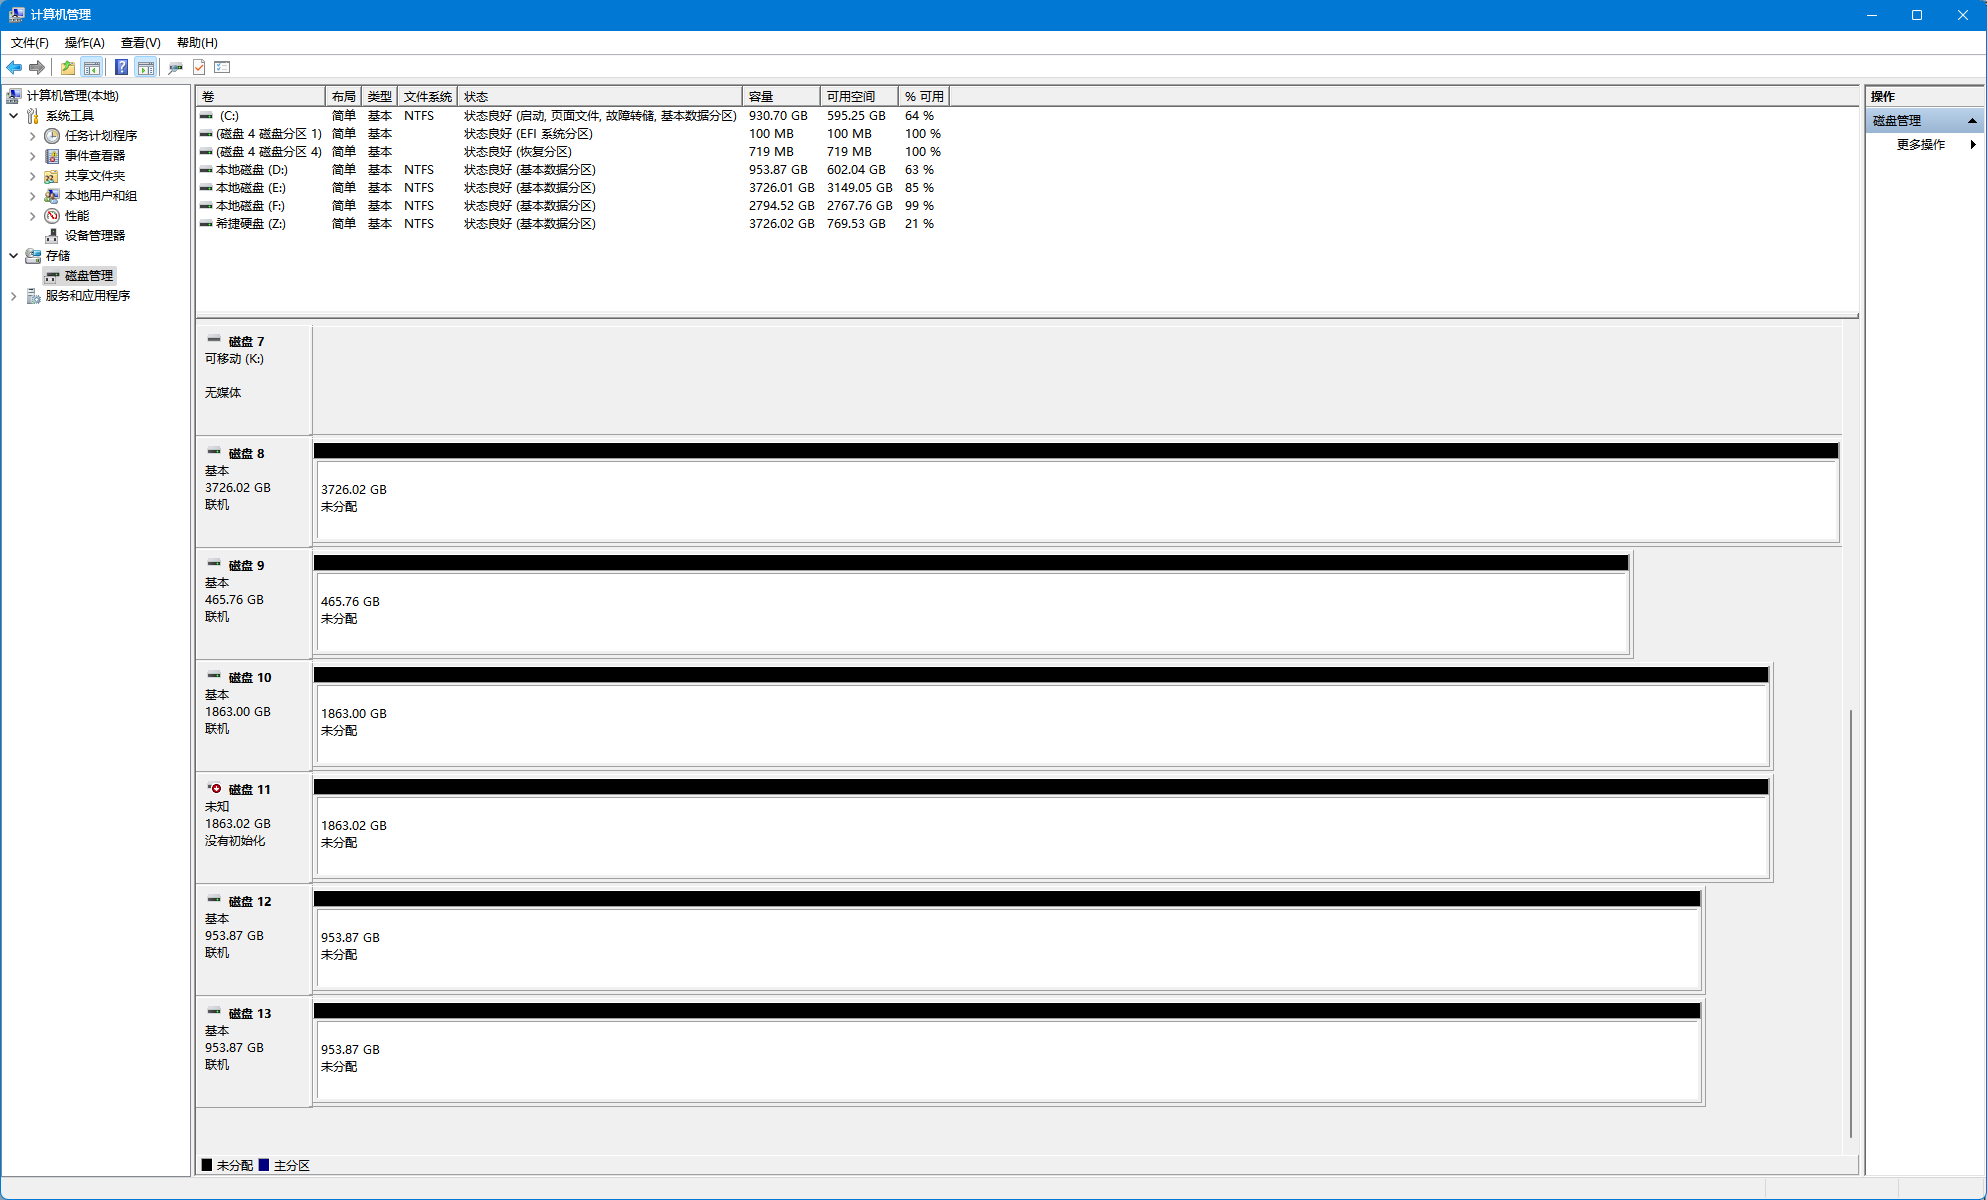Click the 事件查看器 log icon

tap(52, 156)
